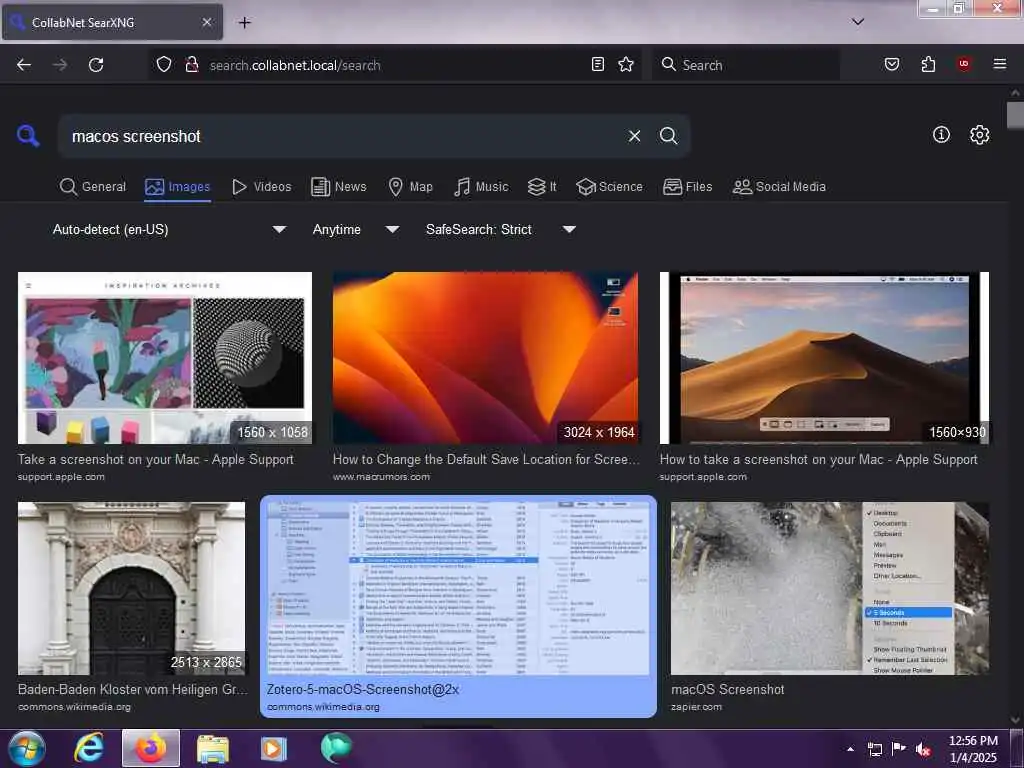Show hidden tray icons arrow
1024x768 pixels.
click(x=850, y=749)
